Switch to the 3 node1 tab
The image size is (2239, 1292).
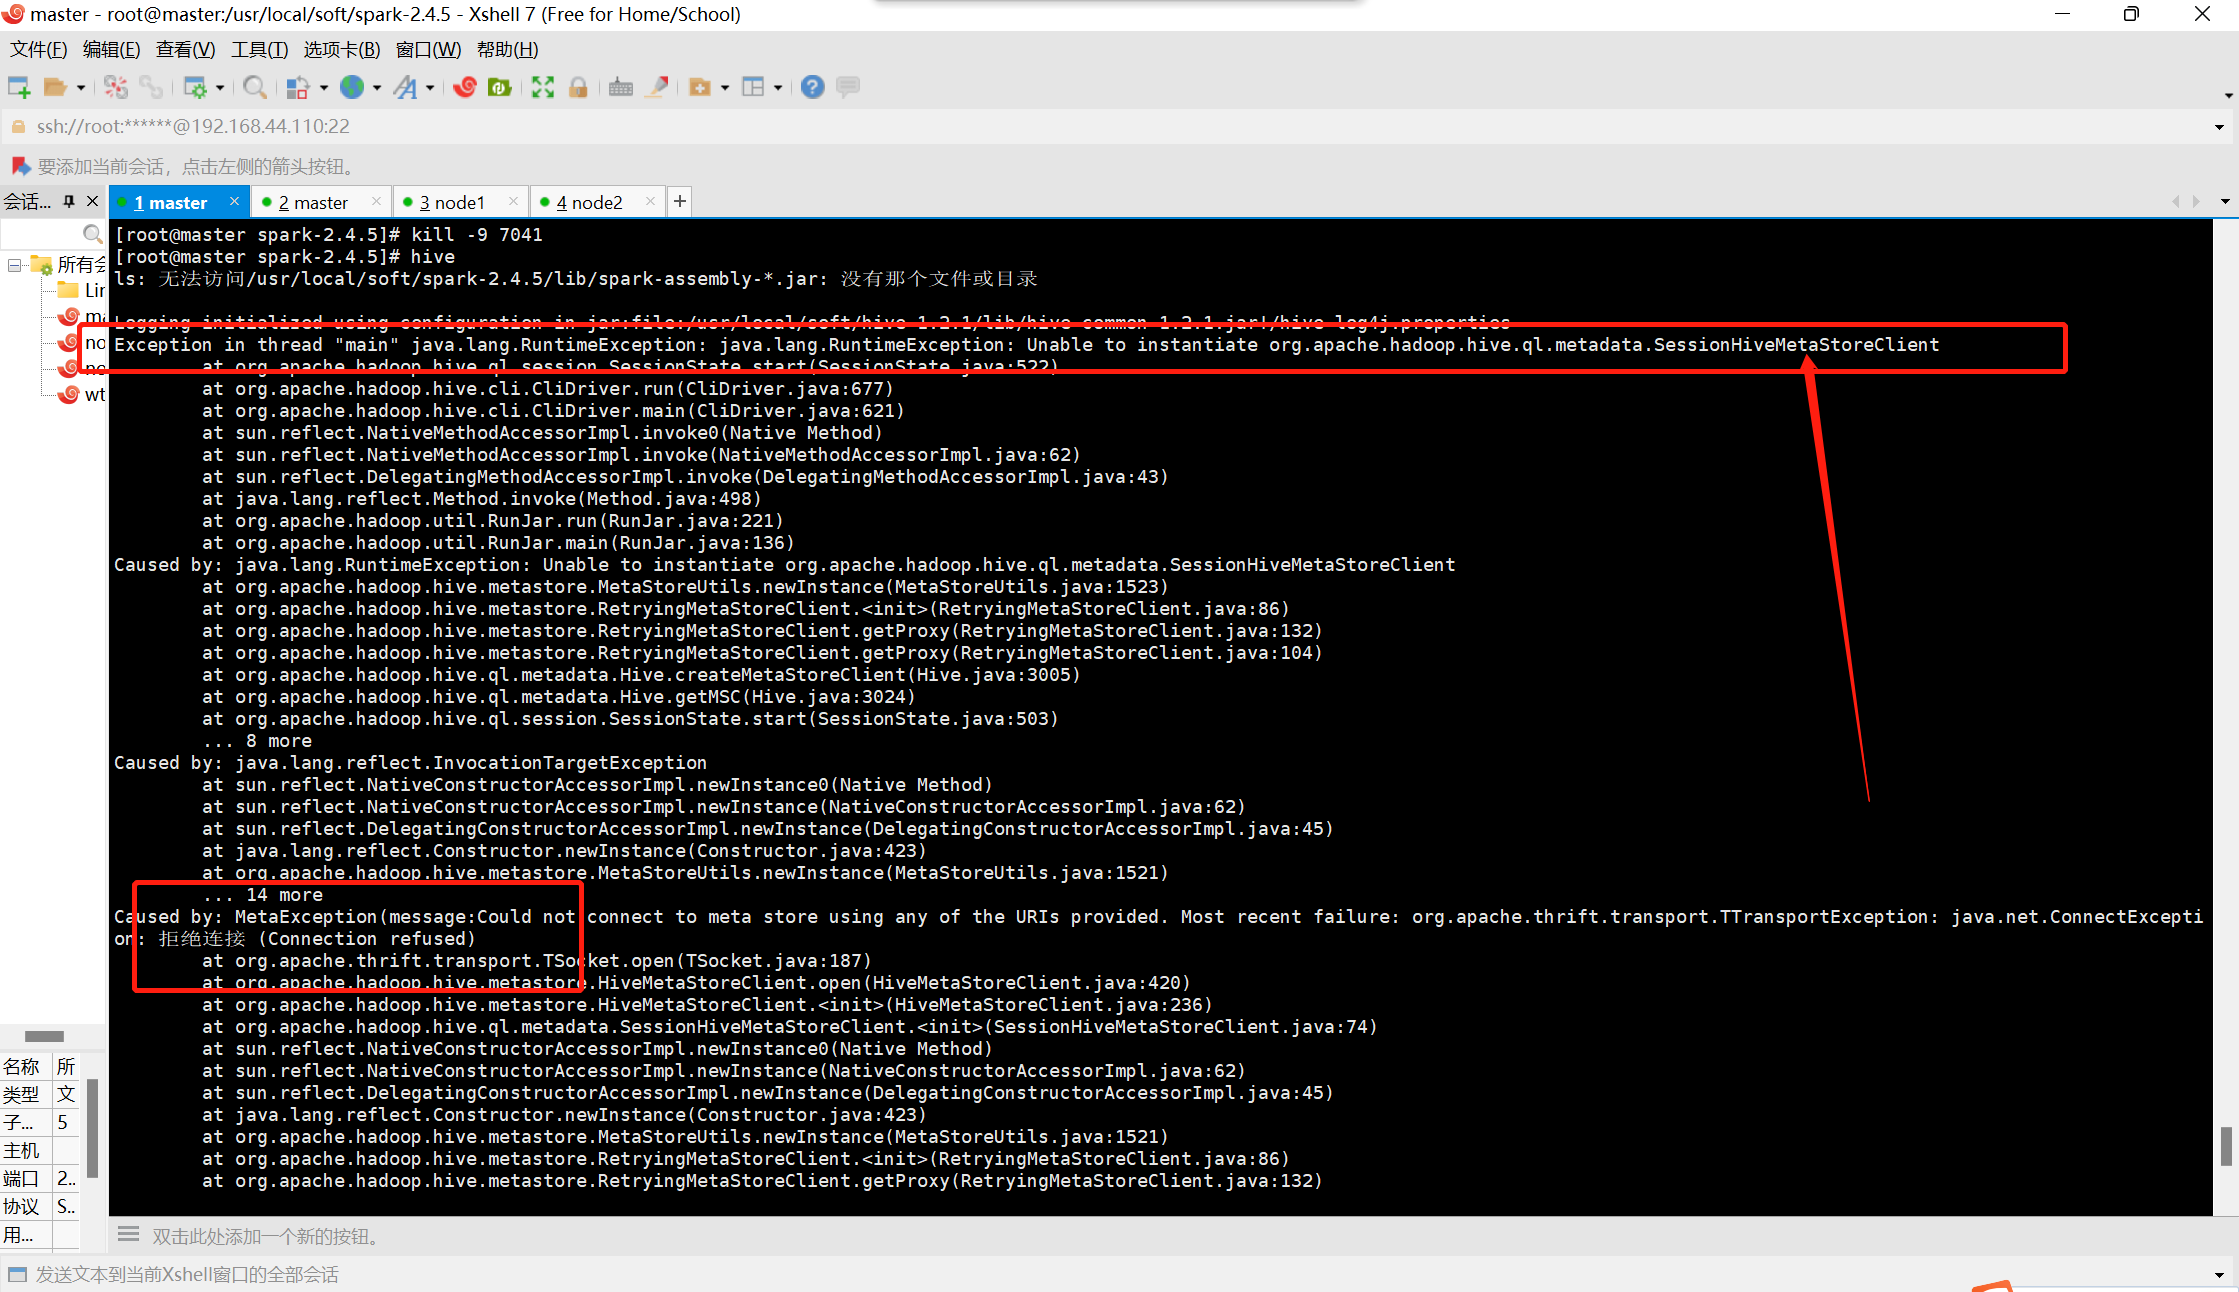coord(452,203)
